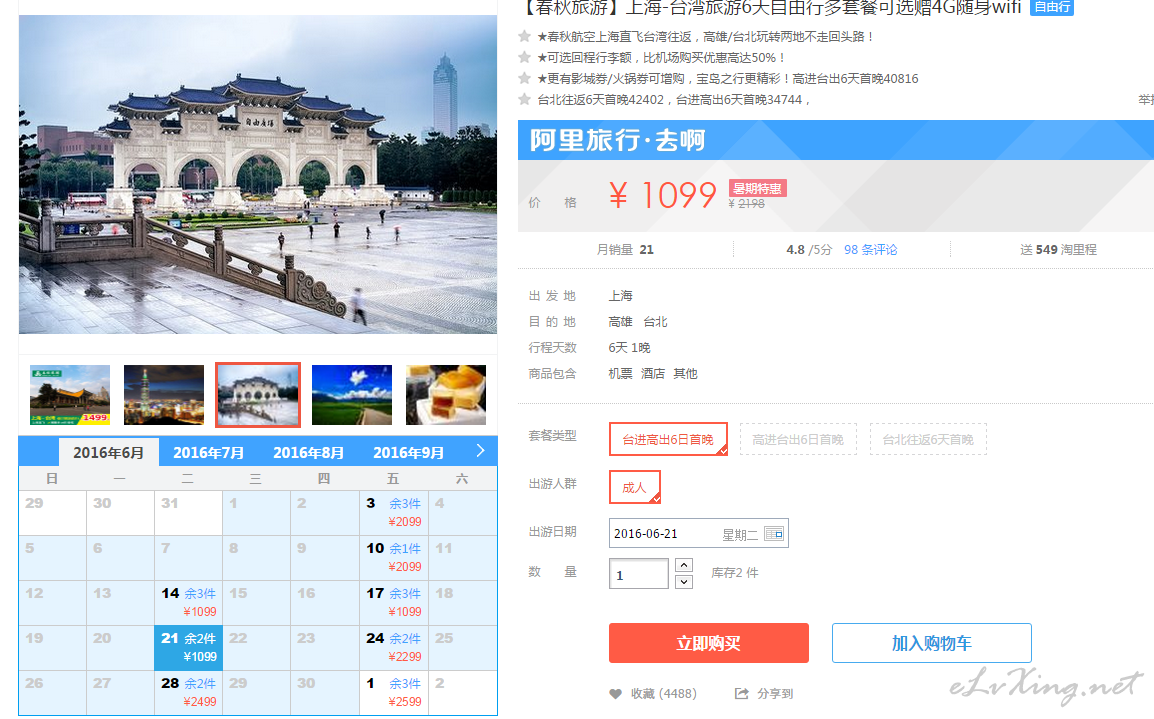The height and width of the screenshot is (719, 1154).
Task: Select pastry food thumbnail
Action: tap(446, 395)
